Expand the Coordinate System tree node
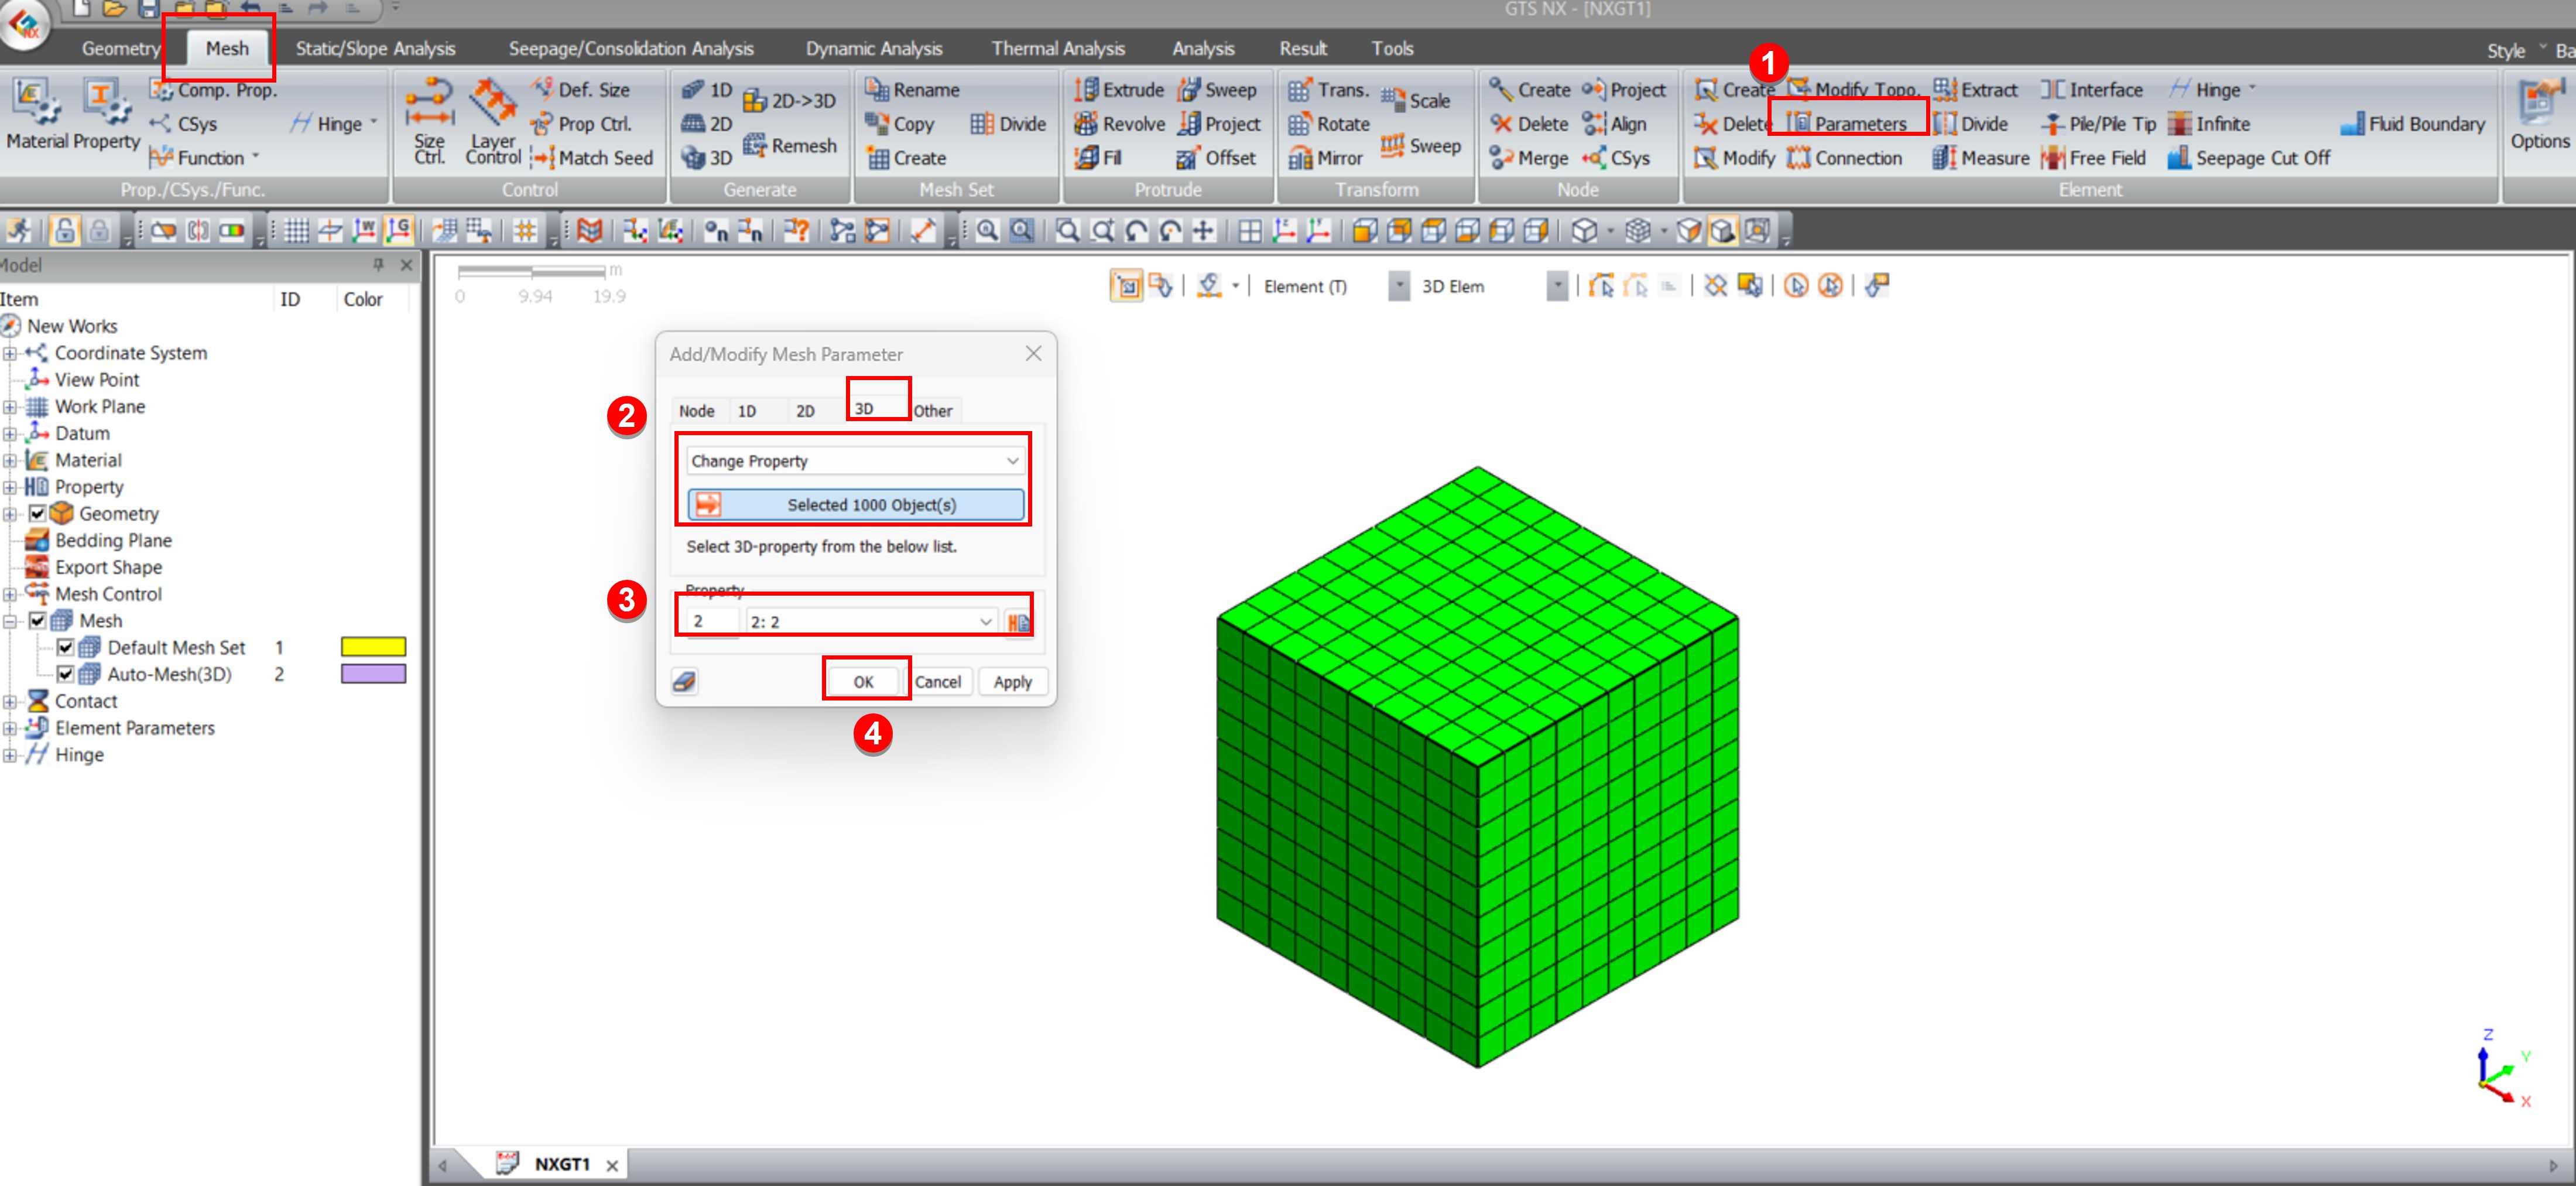The image size is (2576, 1186). point(10,354)
